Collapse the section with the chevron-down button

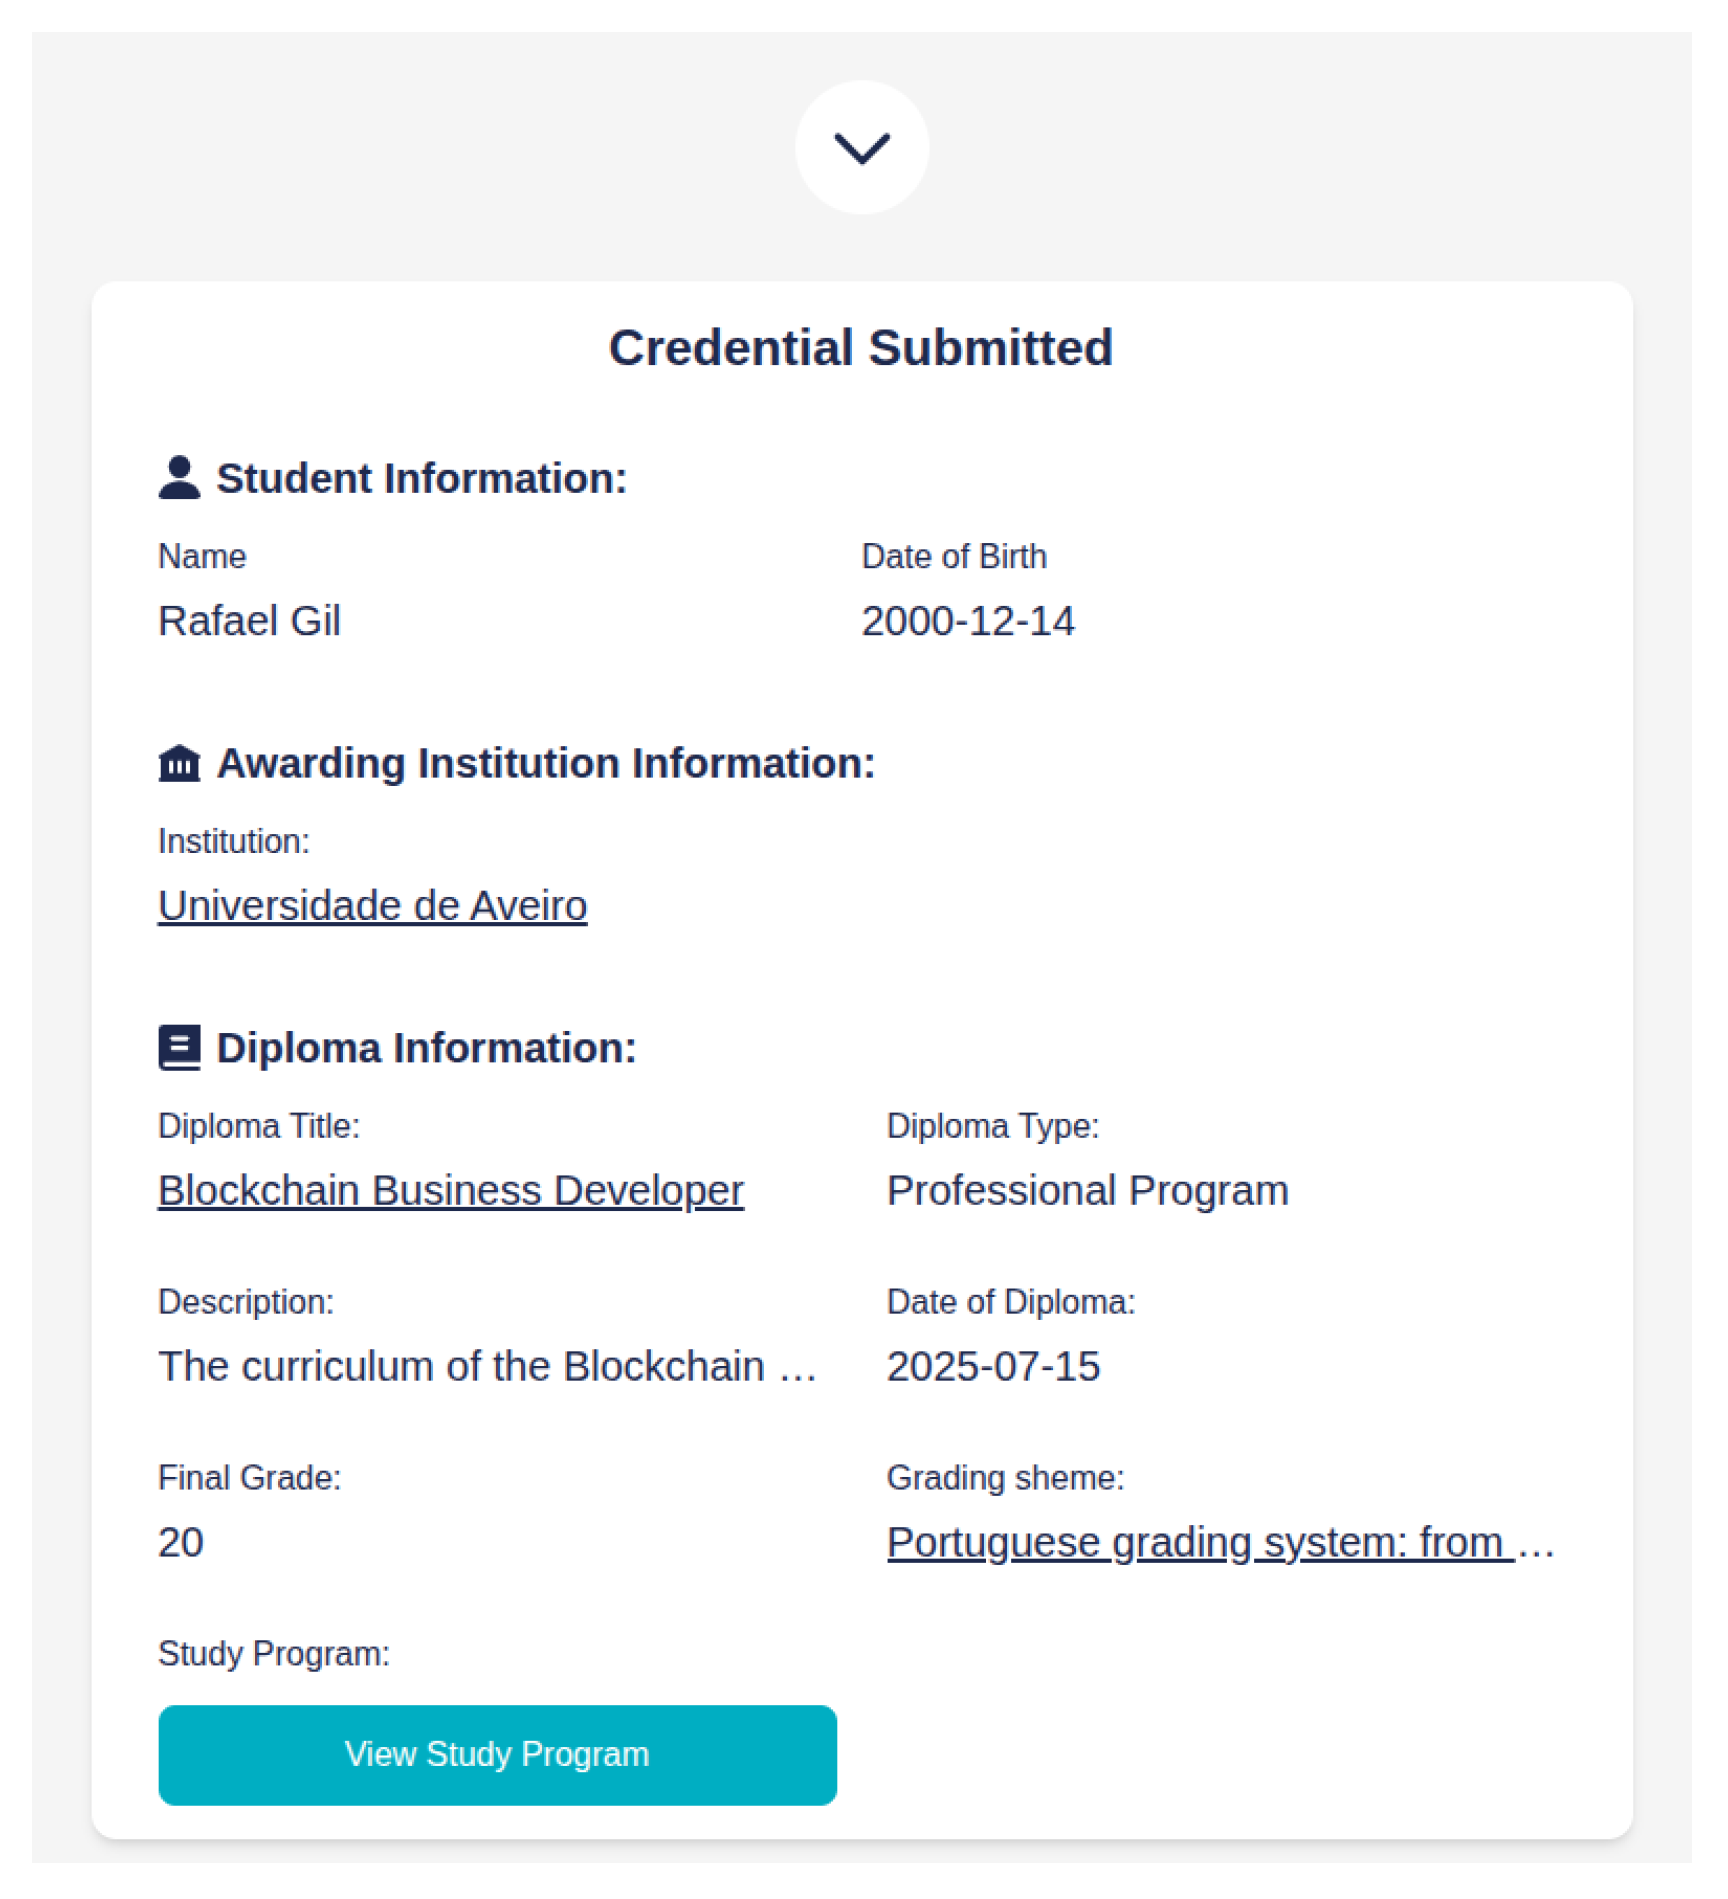click(862, 148)
